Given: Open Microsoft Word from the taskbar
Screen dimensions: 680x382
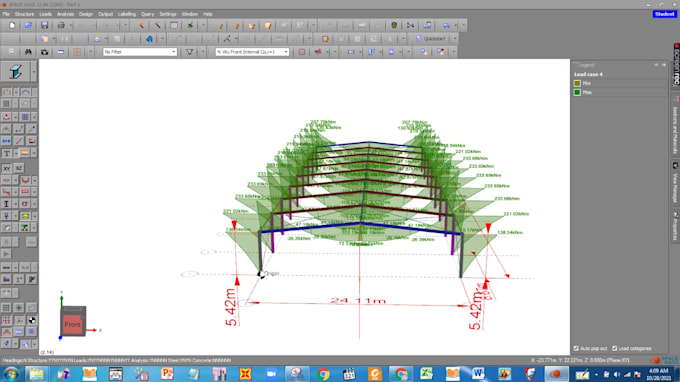Looking at the screenshot, I should (x=478, y=374).
